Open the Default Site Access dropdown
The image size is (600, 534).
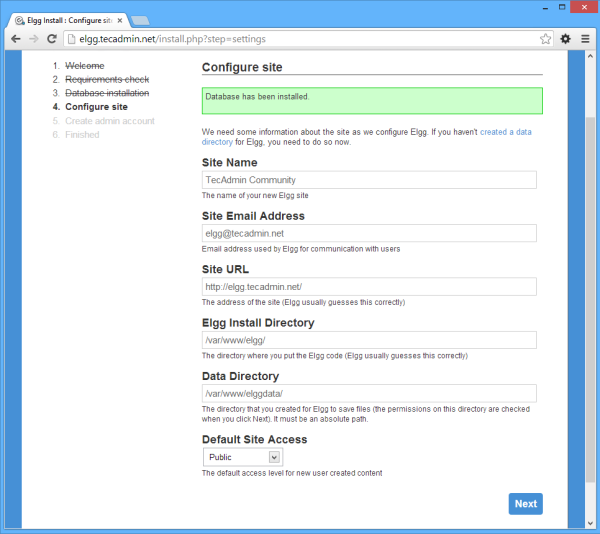coord(244,457)
